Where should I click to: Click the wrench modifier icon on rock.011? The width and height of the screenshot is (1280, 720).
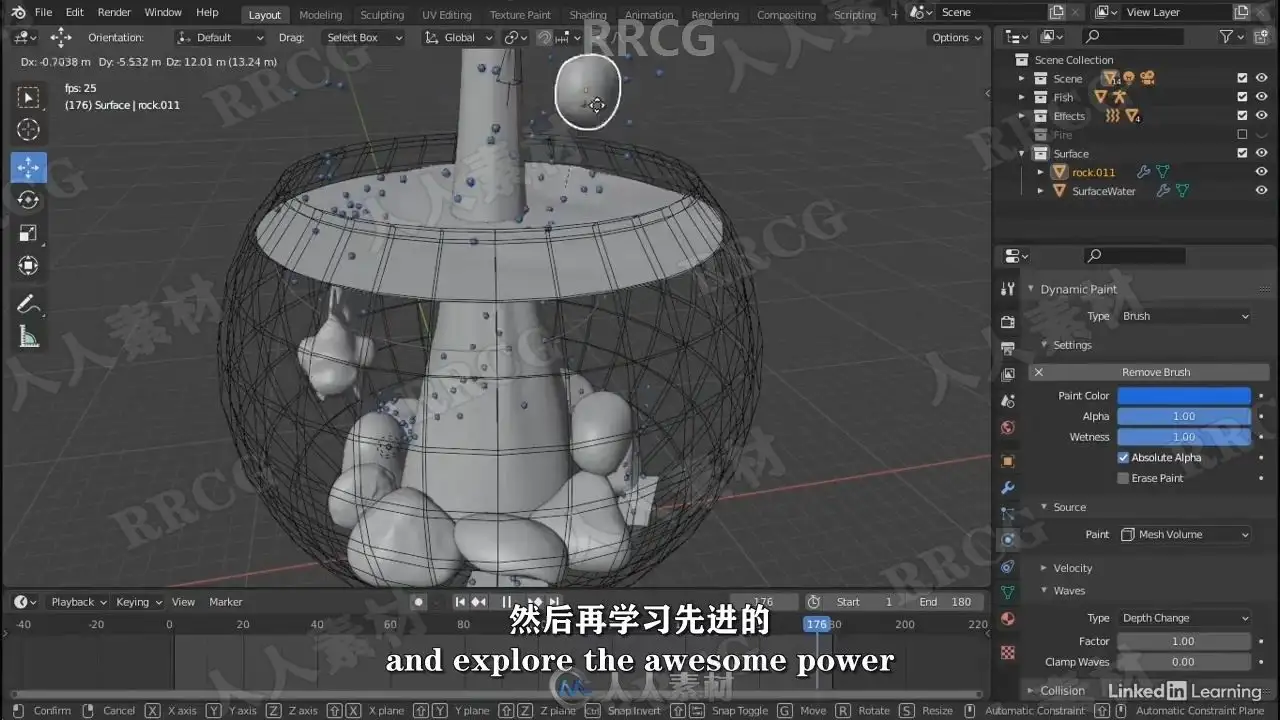(1143, 172)
